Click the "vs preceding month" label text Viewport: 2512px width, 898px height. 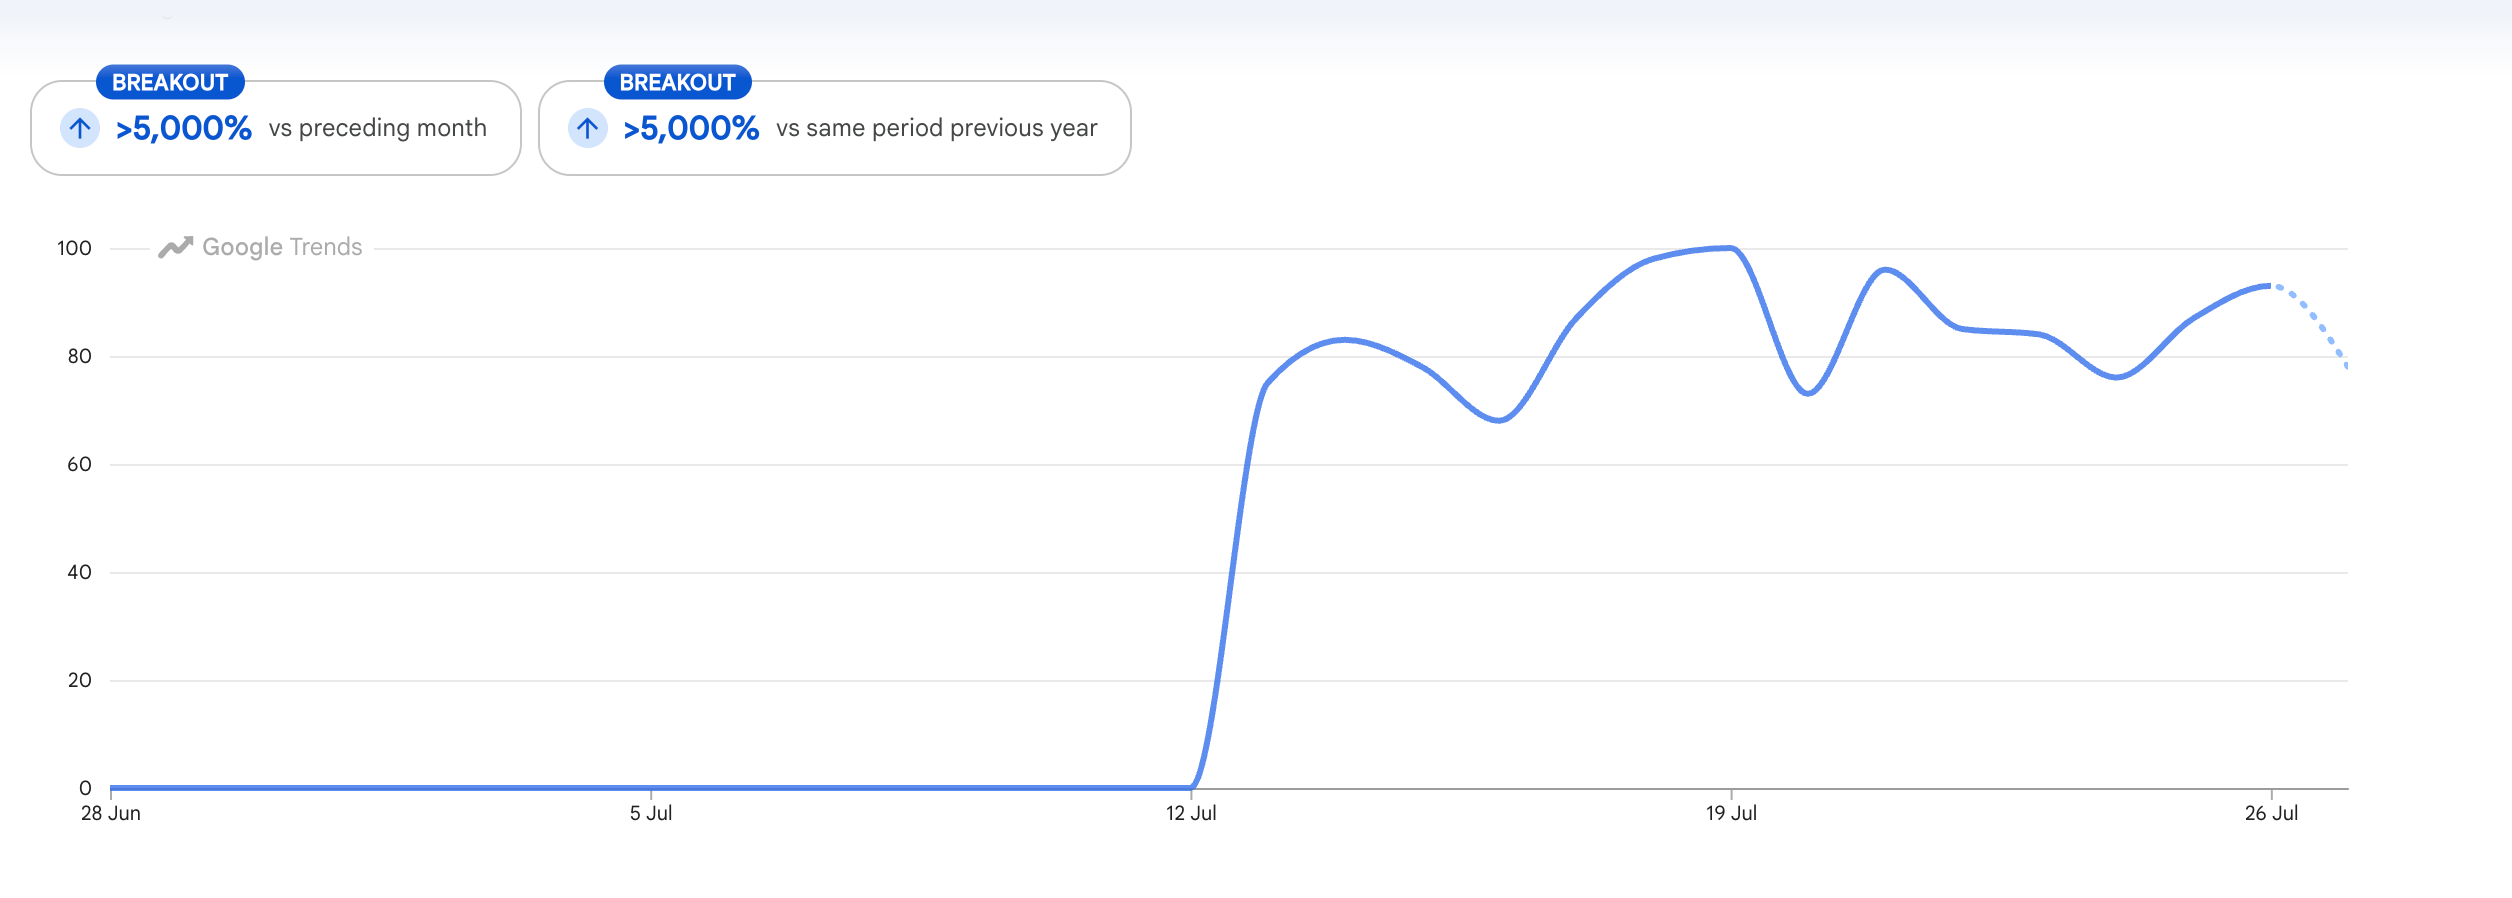[x=378, y=128]
